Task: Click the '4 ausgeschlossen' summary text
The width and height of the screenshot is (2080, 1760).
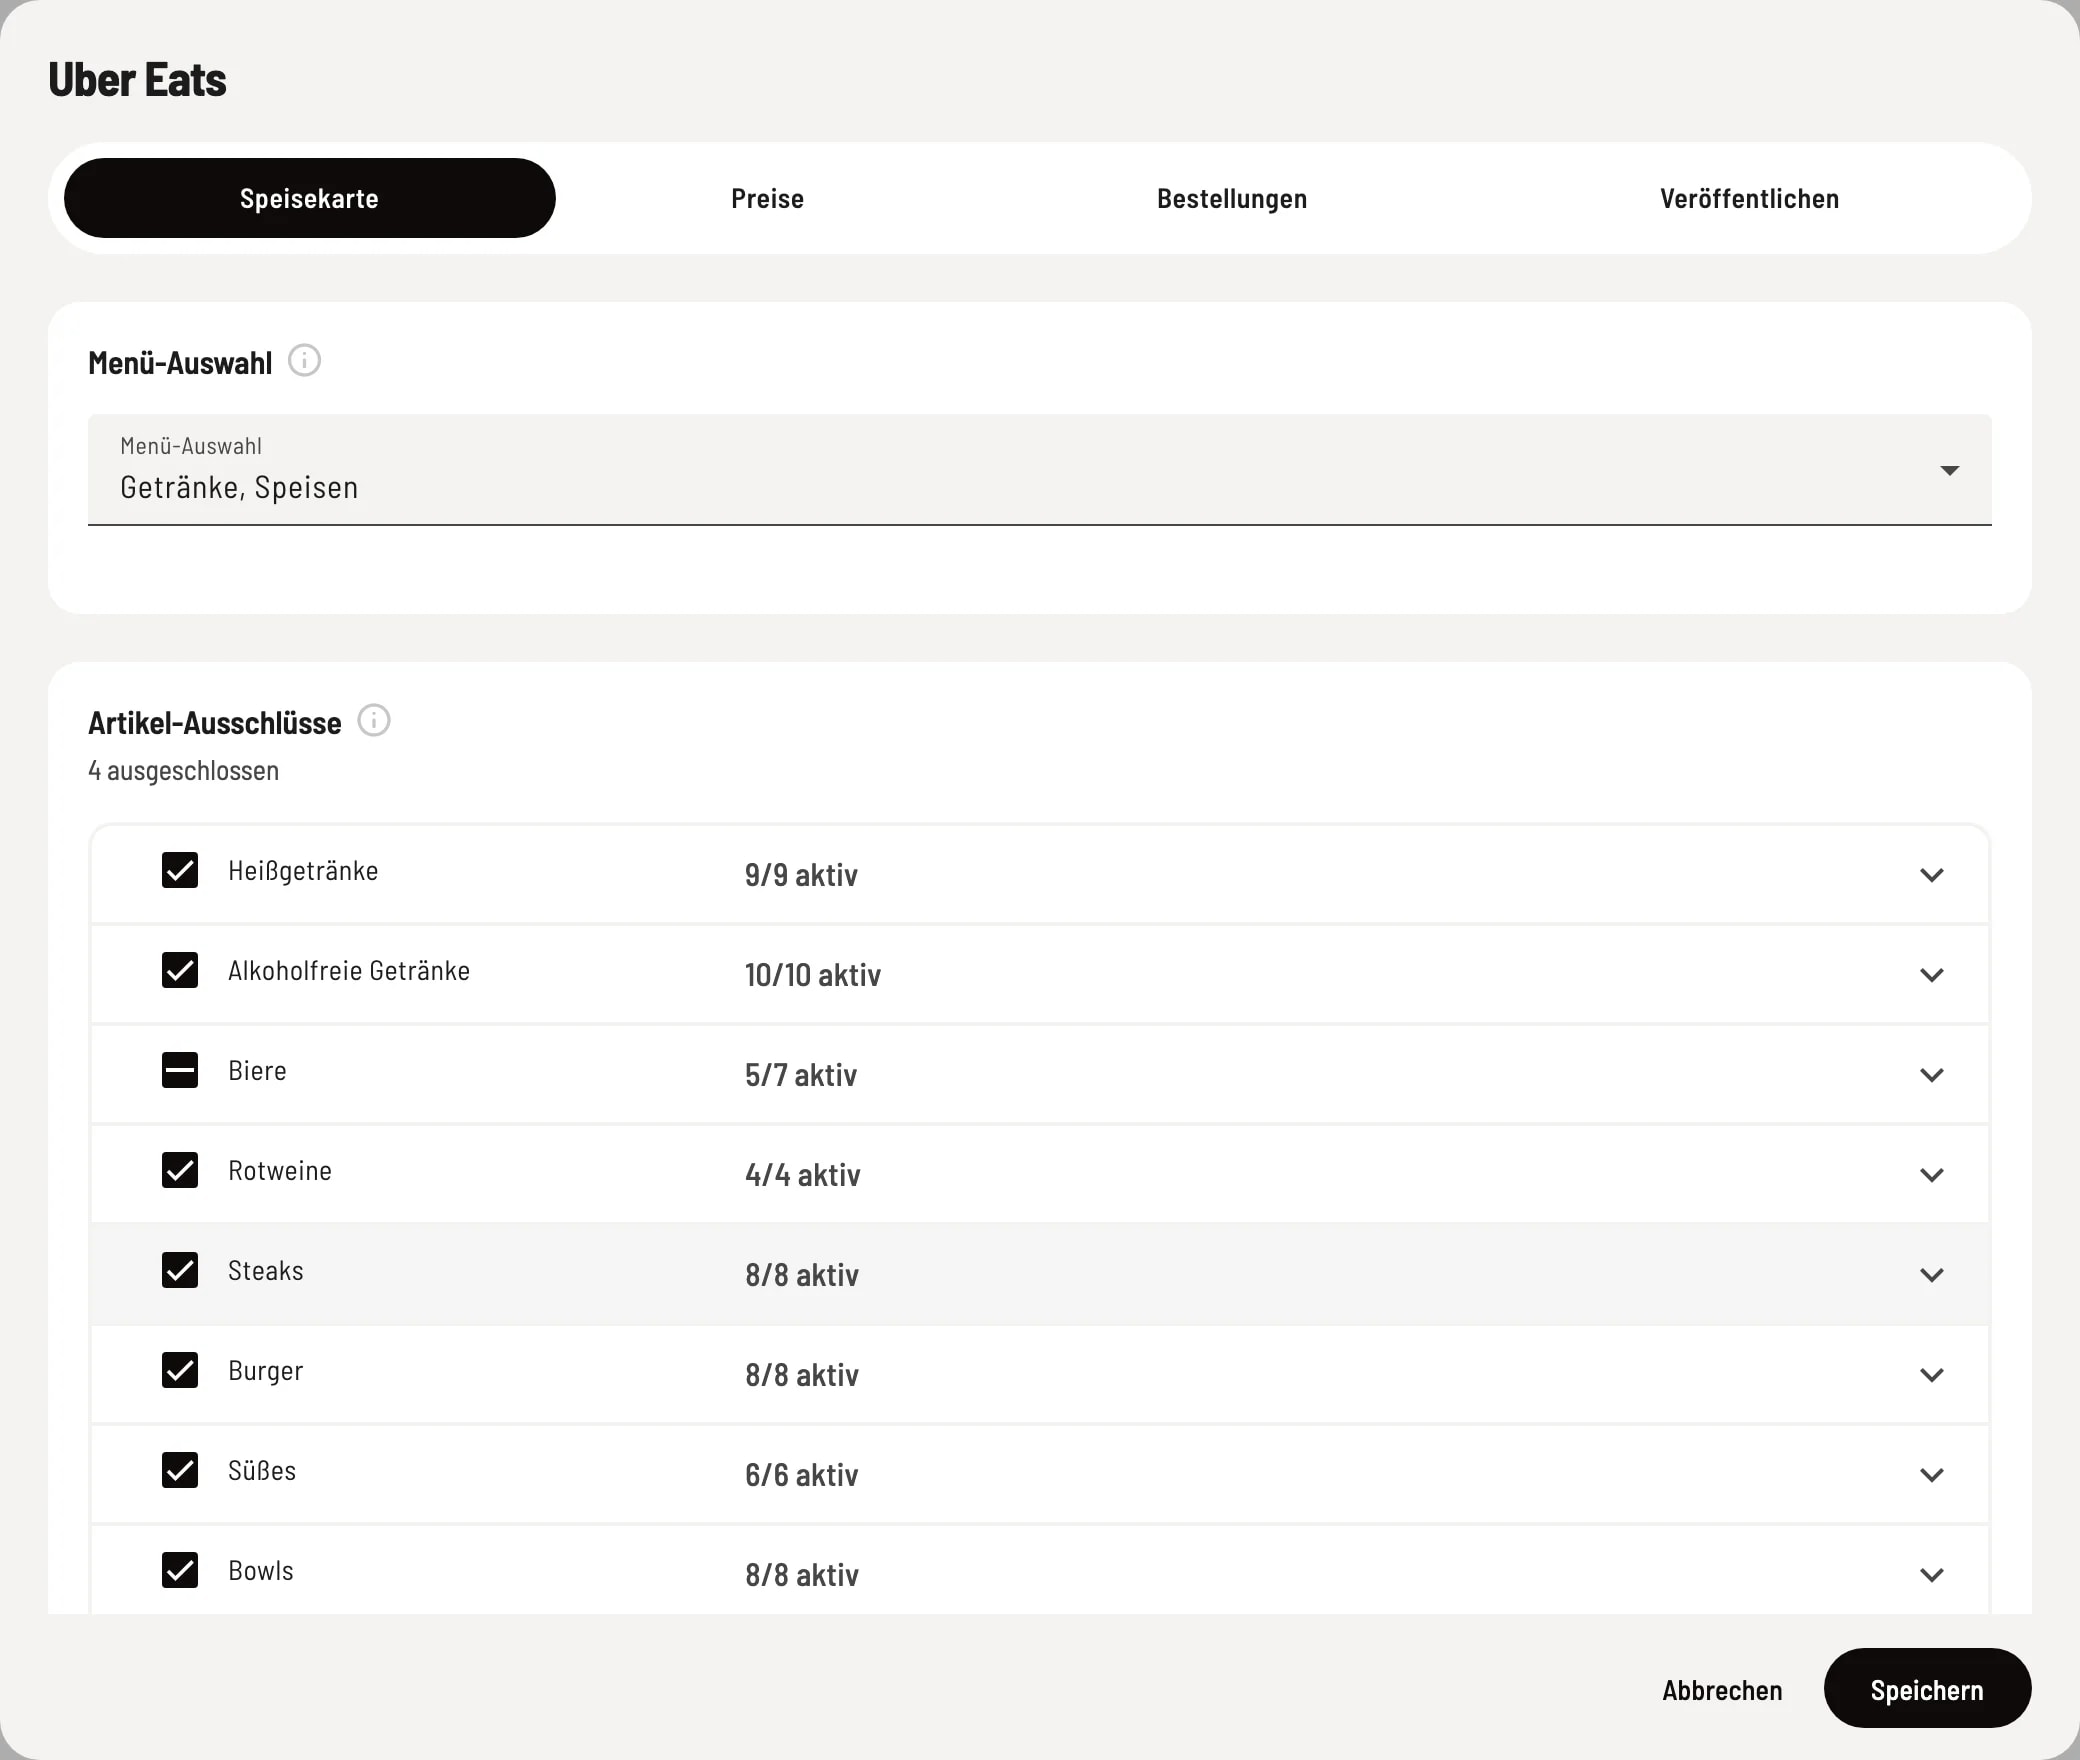Action: coord(184,770)
